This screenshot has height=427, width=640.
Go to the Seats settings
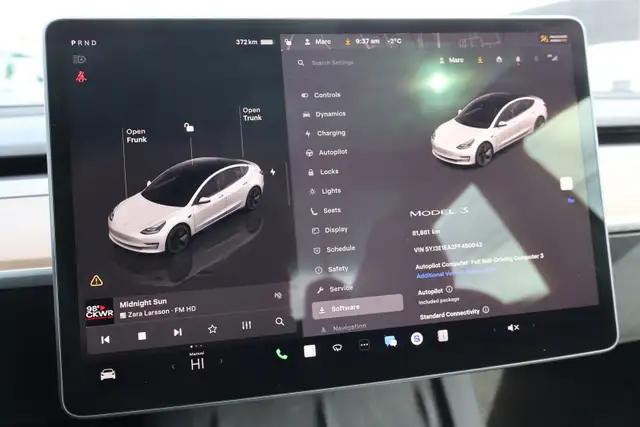[326, 211]
